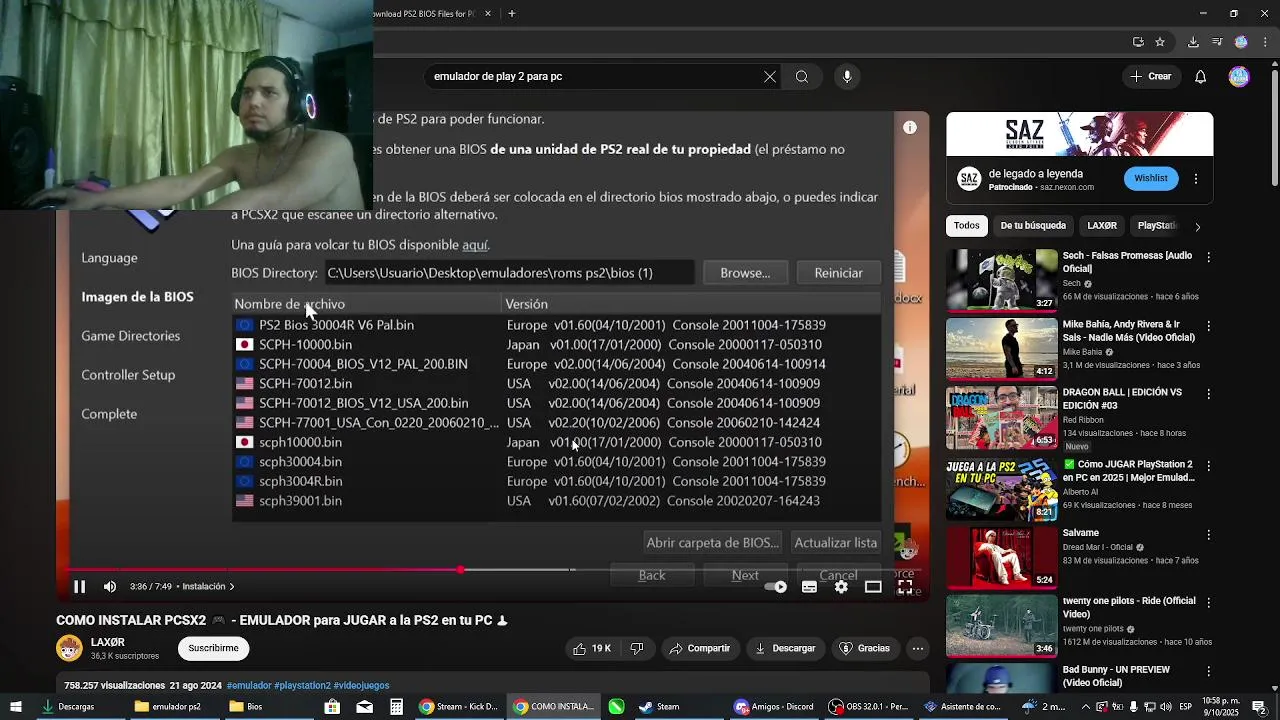The height and width of the screenshot is (720, 1280).
Task: Open Cómo jugar PlayStation 2 video title
Action: click(1129, 471)
